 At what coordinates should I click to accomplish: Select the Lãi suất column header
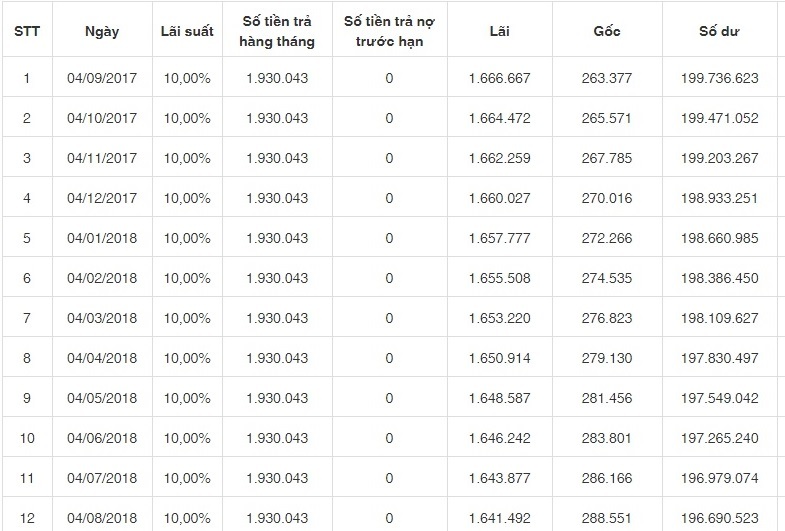[187, 31]
